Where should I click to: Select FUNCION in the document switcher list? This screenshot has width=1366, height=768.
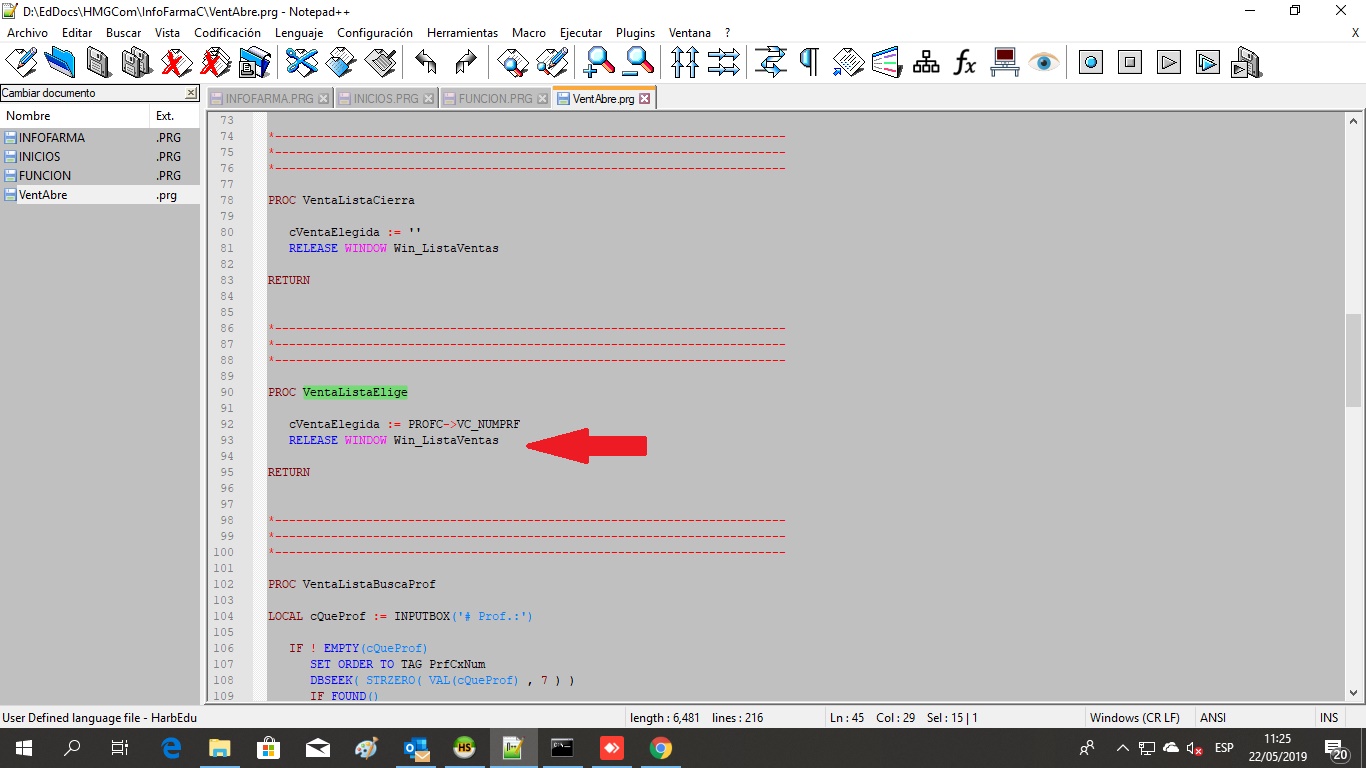click(x=45, y=176)
